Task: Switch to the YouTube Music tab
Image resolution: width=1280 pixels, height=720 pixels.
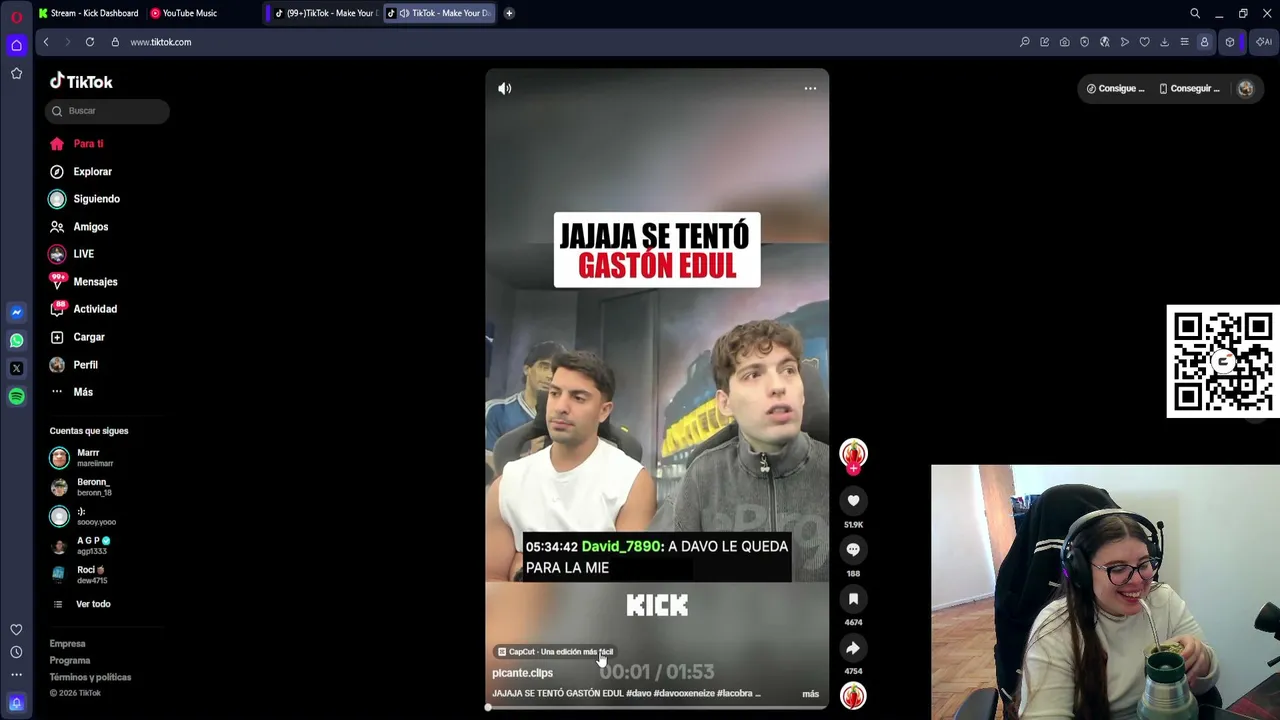Action: (x=184, y=13)
